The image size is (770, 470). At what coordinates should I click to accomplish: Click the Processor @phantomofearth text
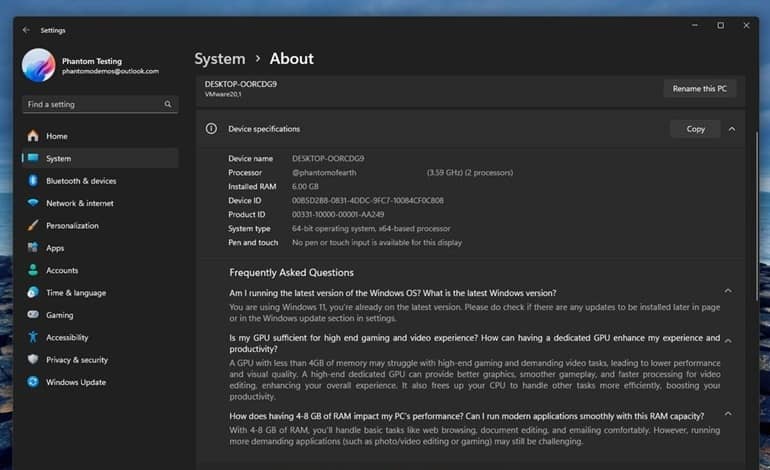(x=324, y=172)
